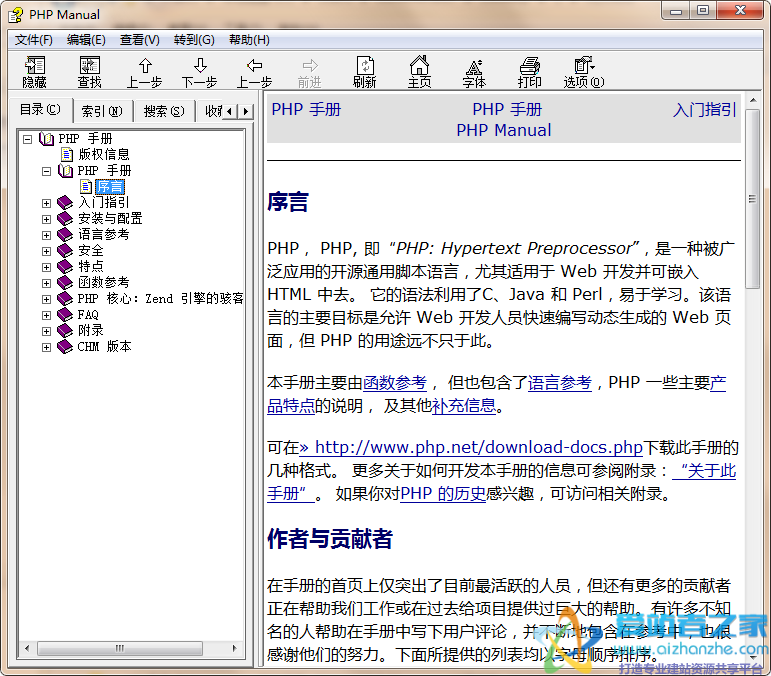Viewport: 771px width, 676px height.
Task: Expand the 语言参考 tree node
Action: (46, 235)
